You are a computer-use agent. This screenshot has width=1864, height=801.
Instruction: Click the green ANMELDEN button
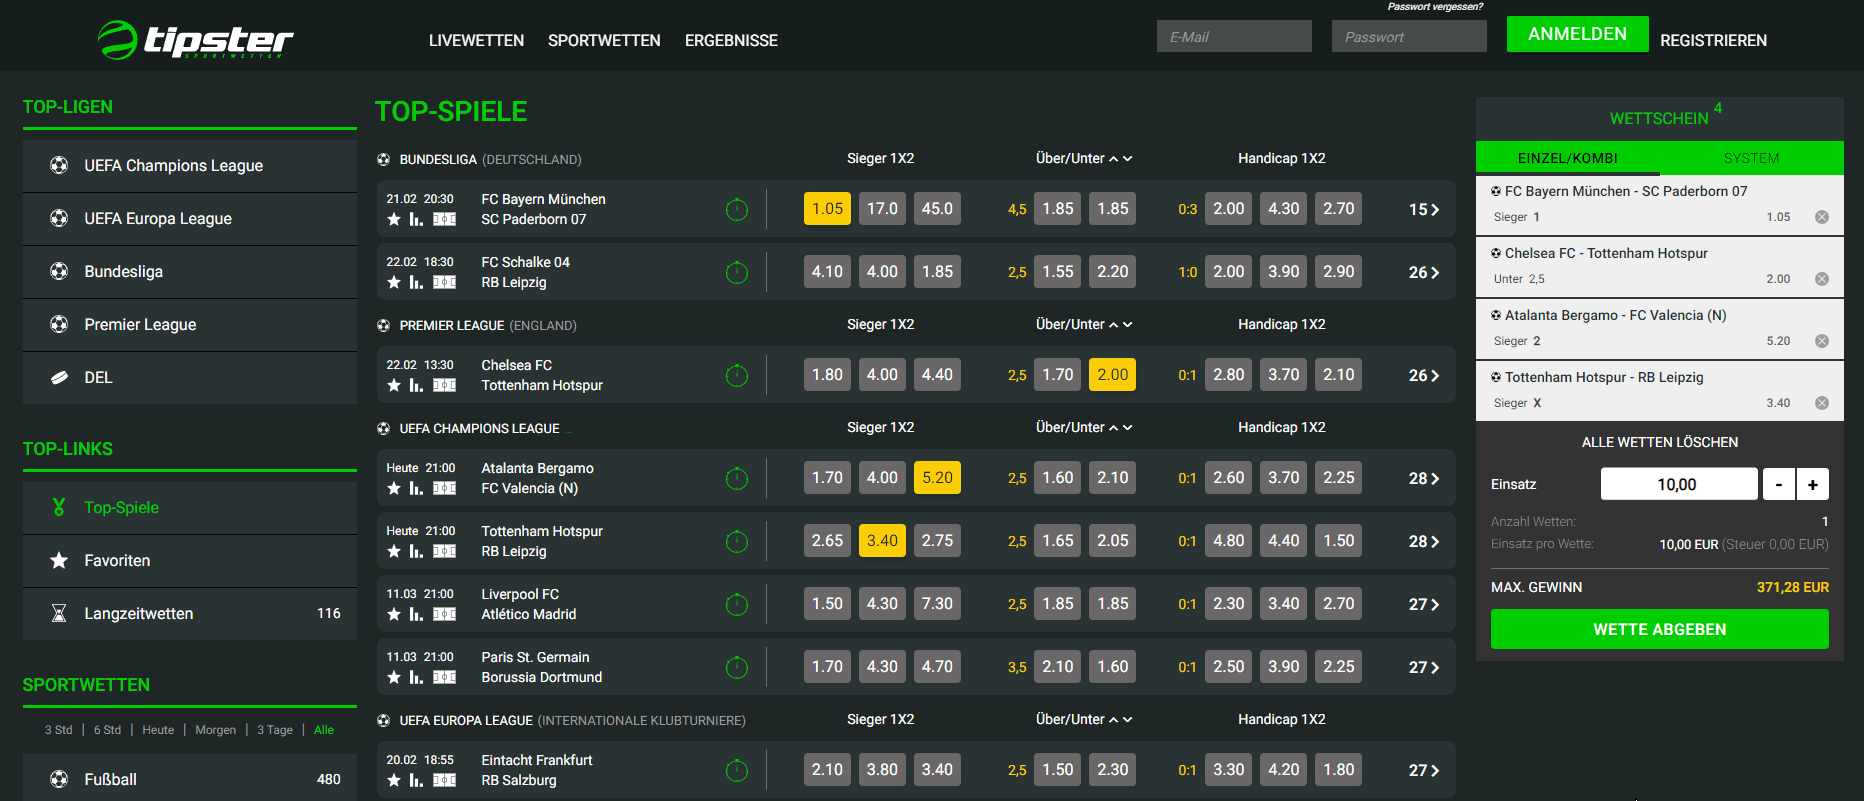[x=1577, y=34]
